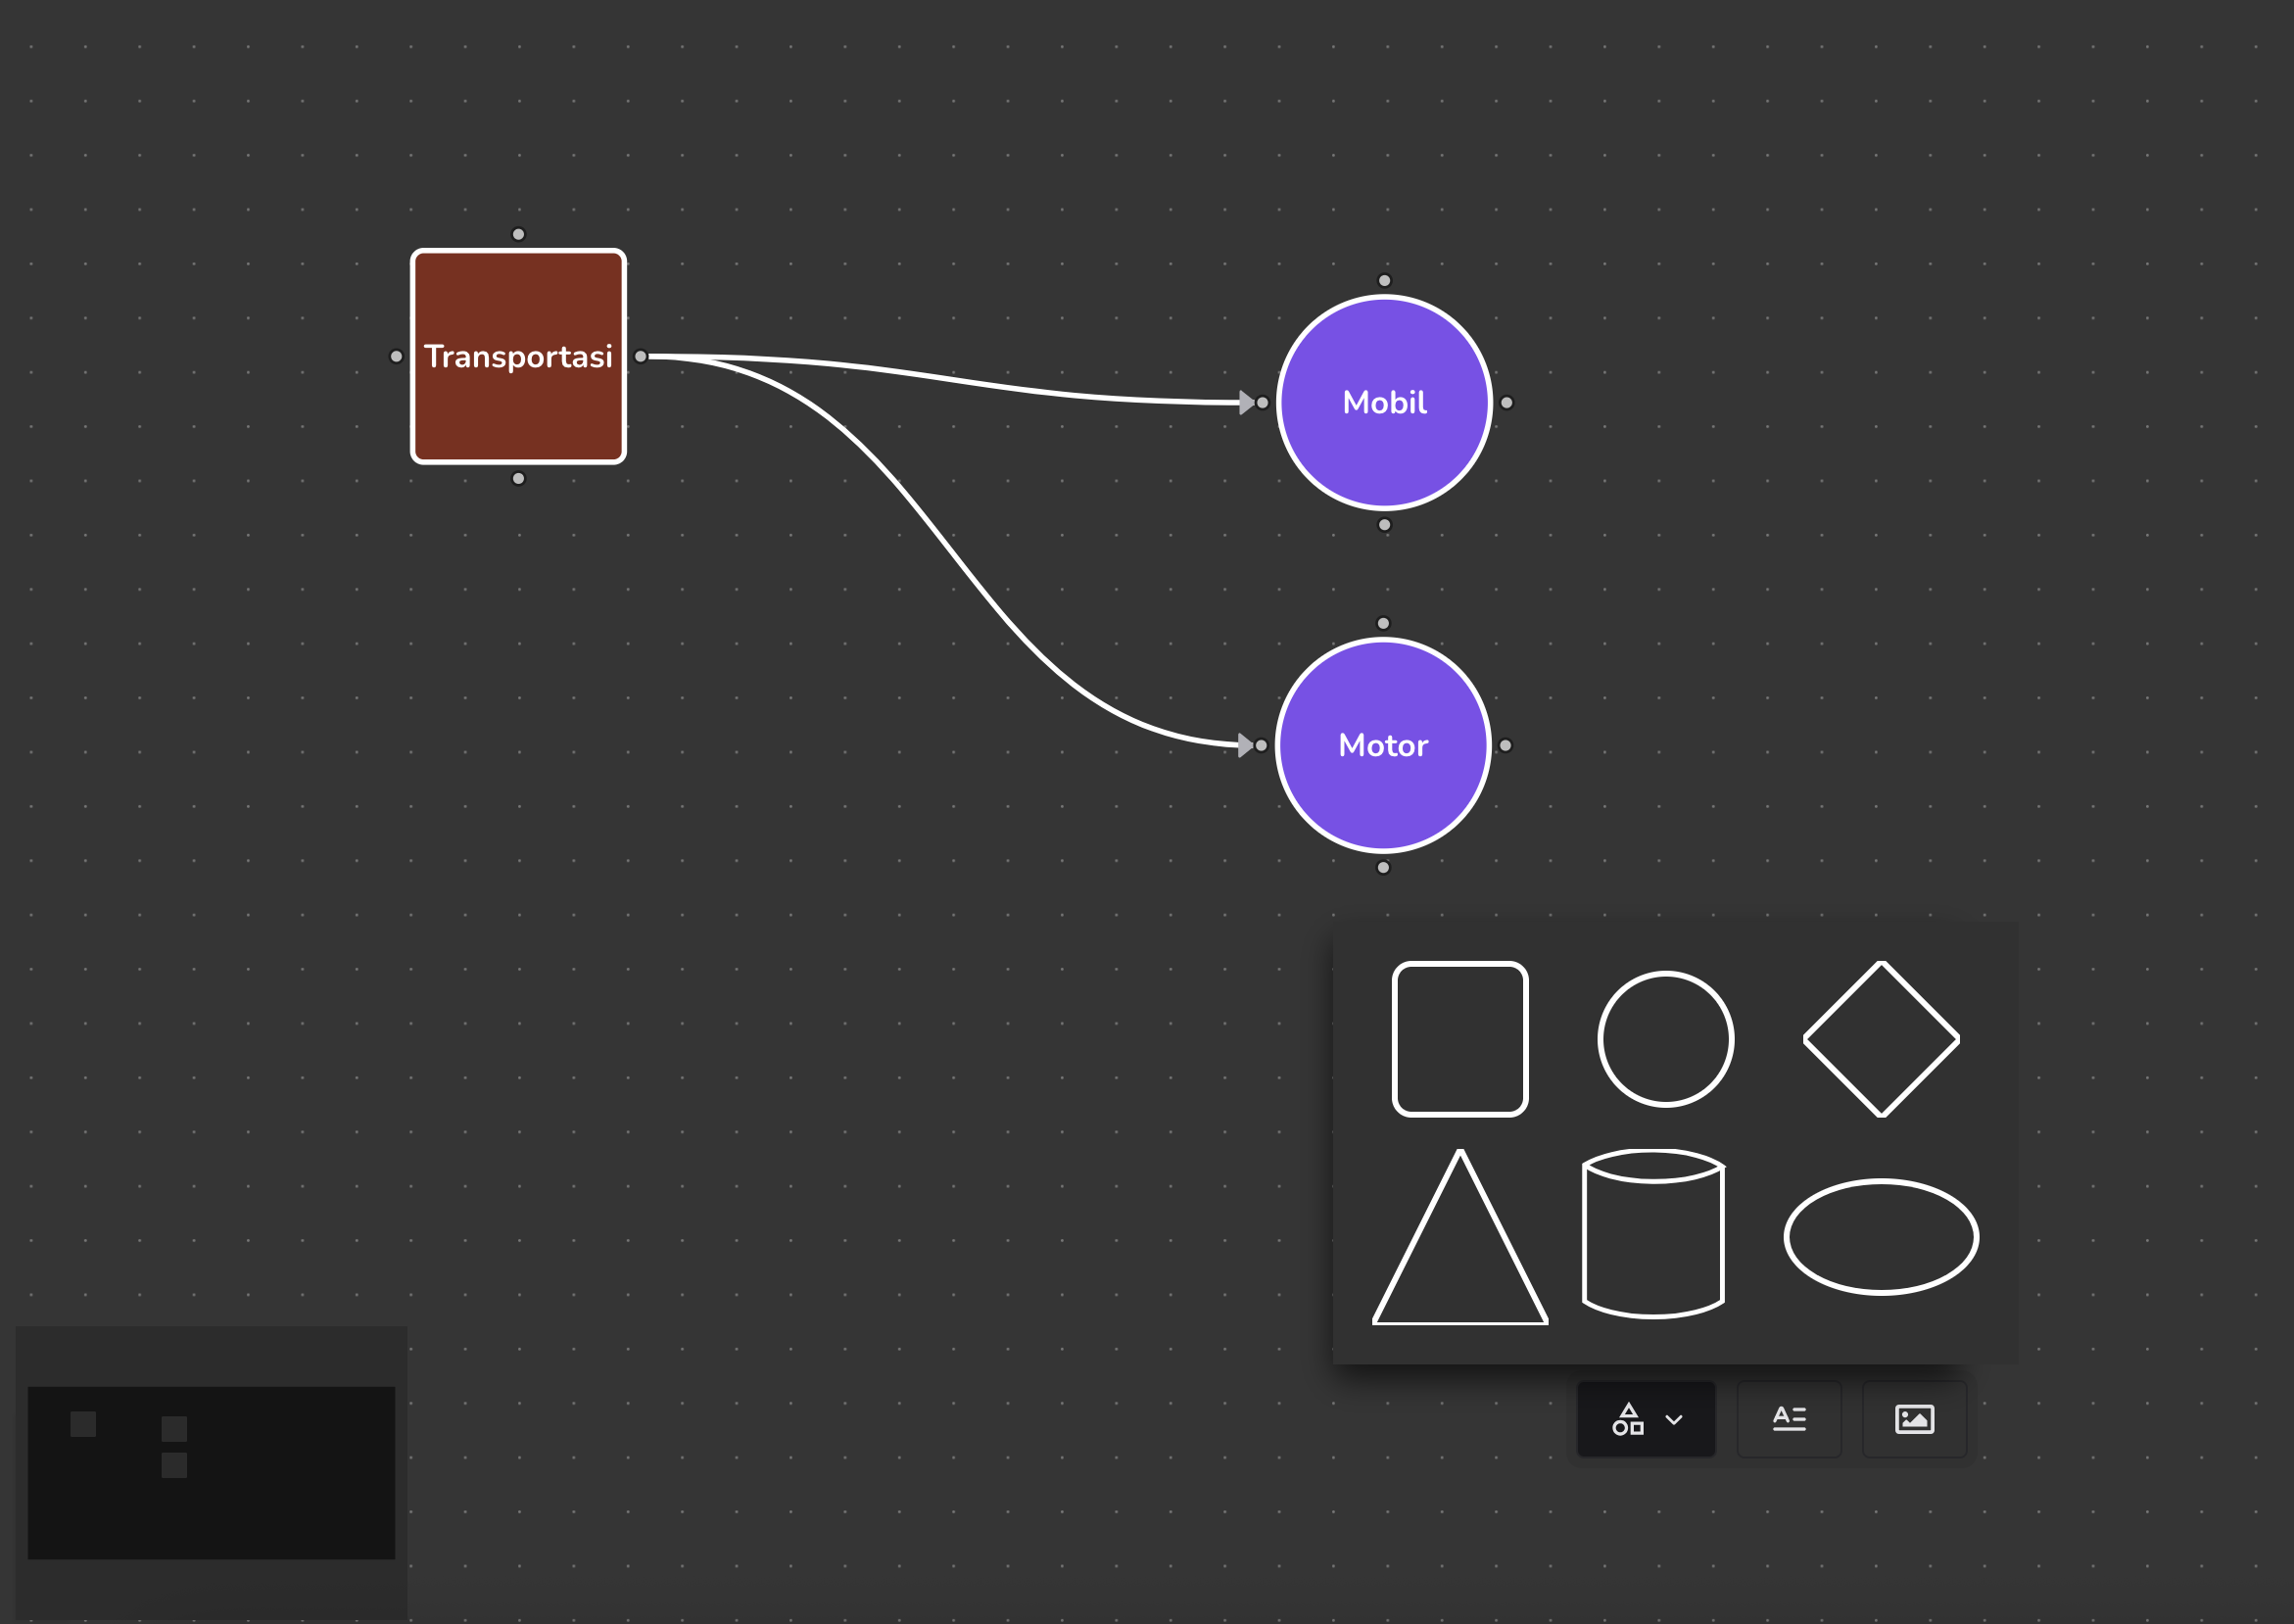
Task: Click the Transportasi node inside the minimap
Action: point(84,1422)
